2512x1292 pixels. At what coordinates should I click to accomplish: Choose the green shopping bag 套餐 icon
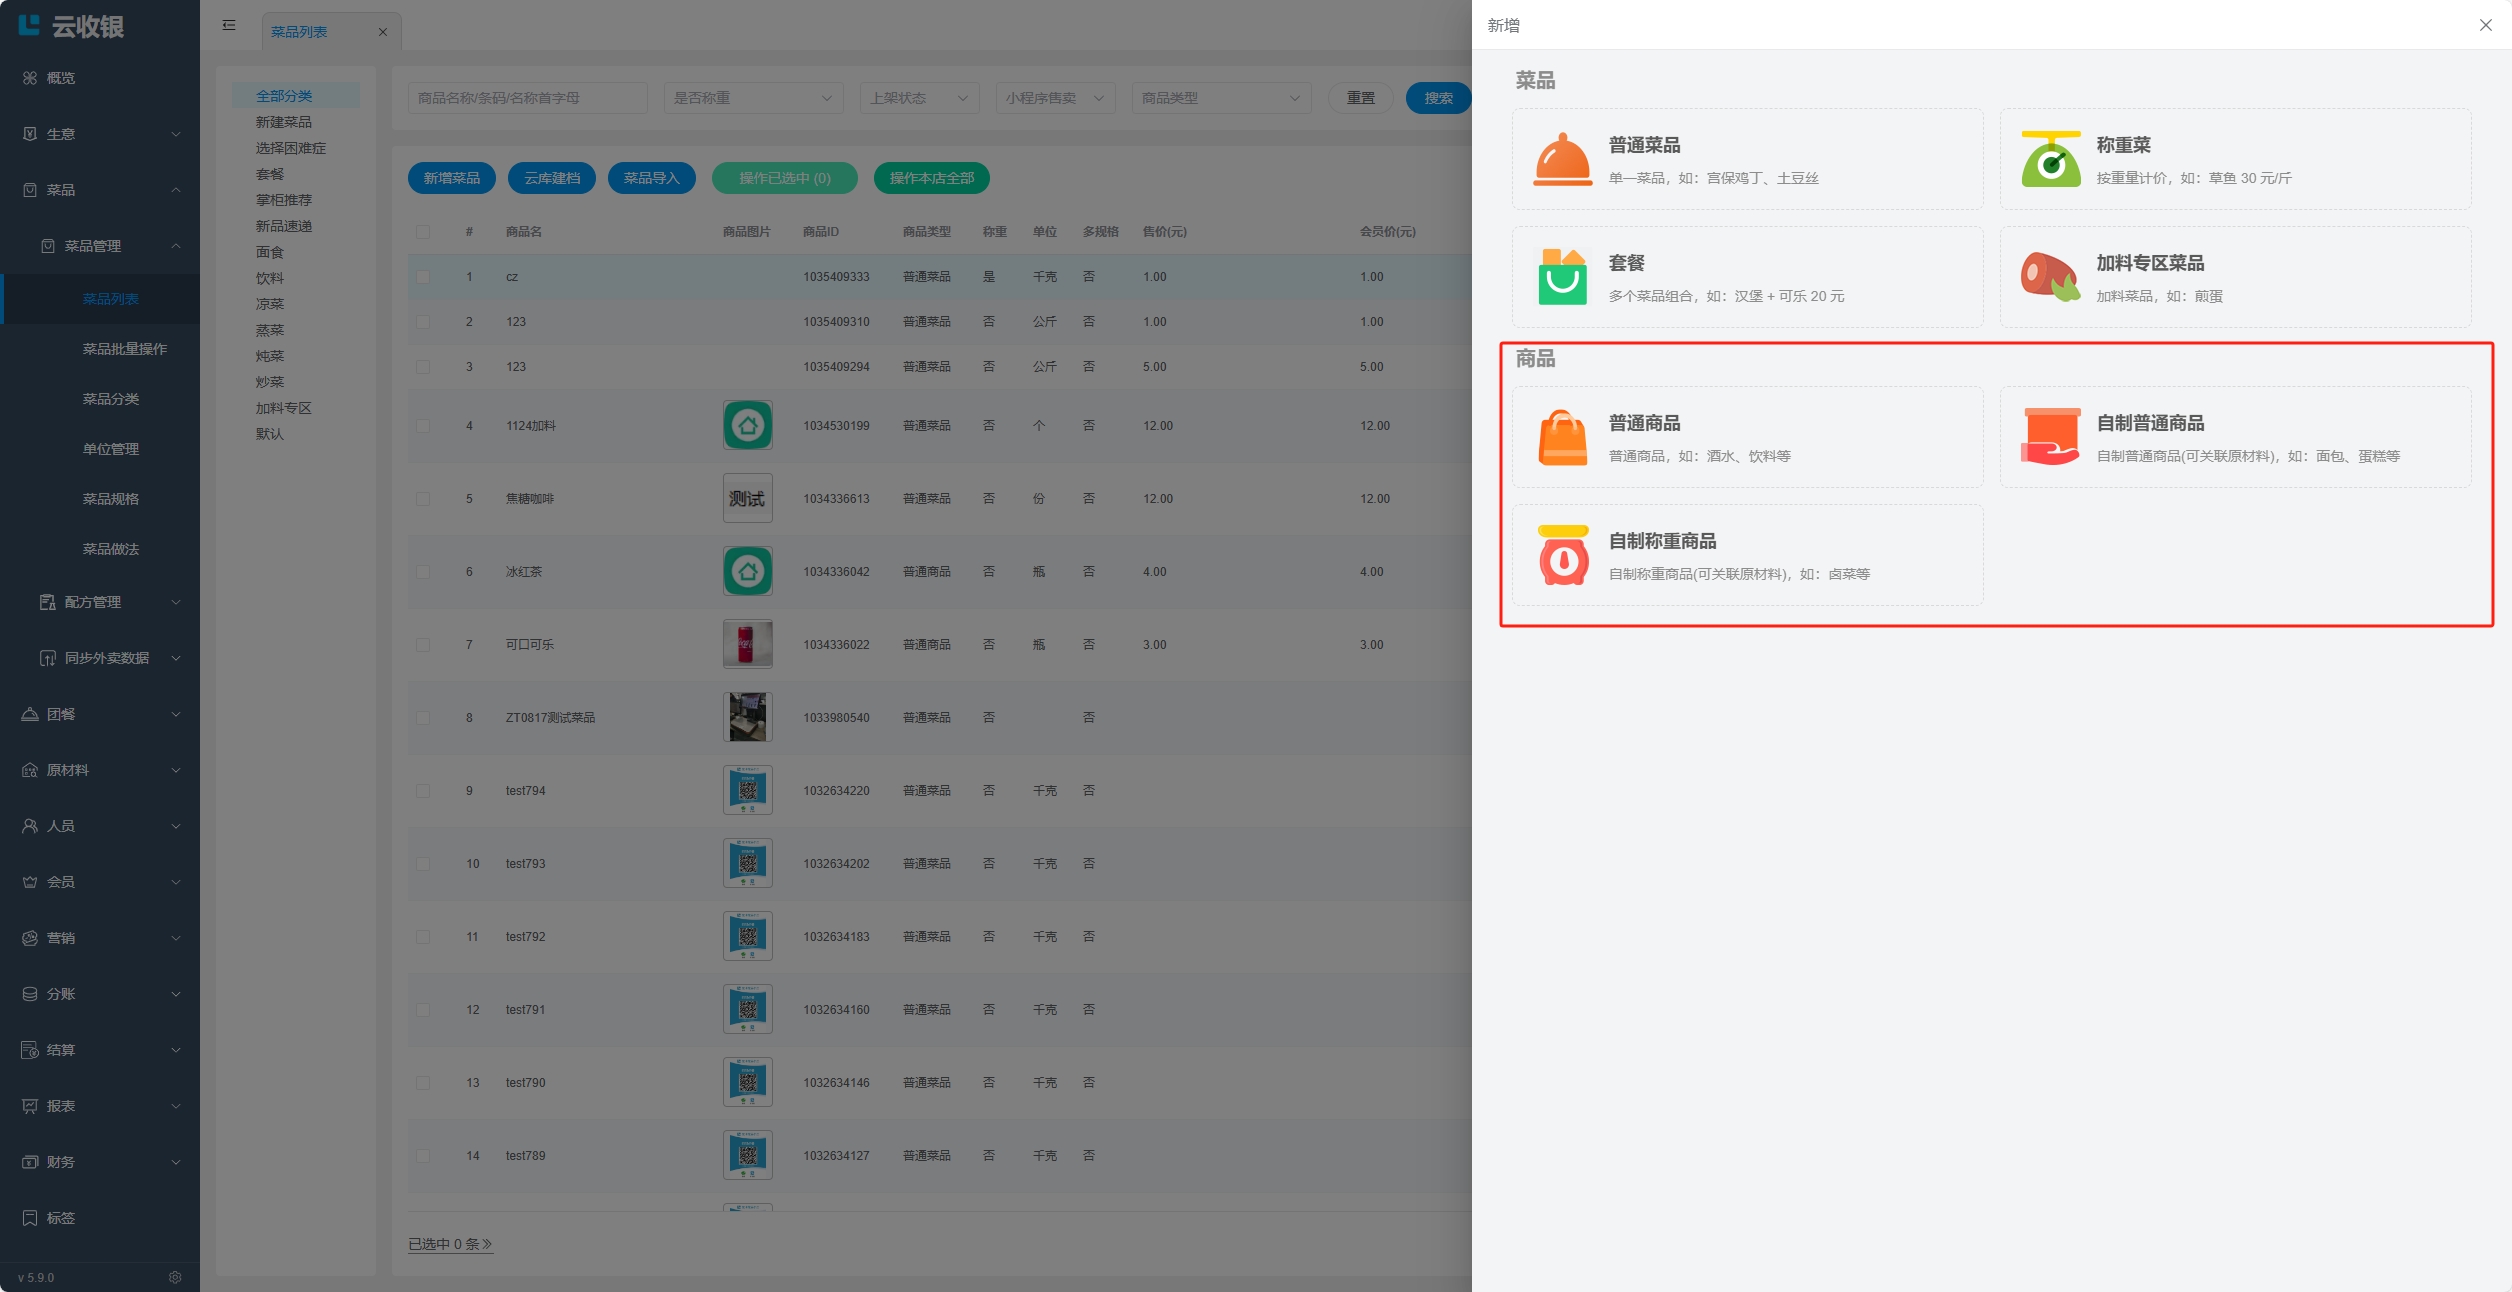click(1562, 277)
